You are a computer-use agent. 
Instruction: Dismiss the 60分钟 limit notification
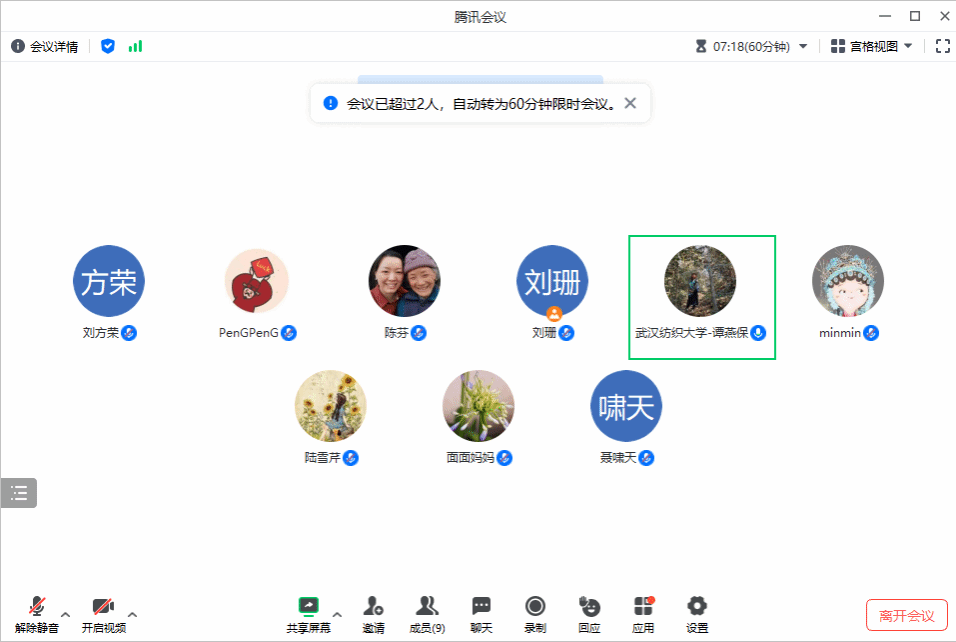click(x=630, y=103)
